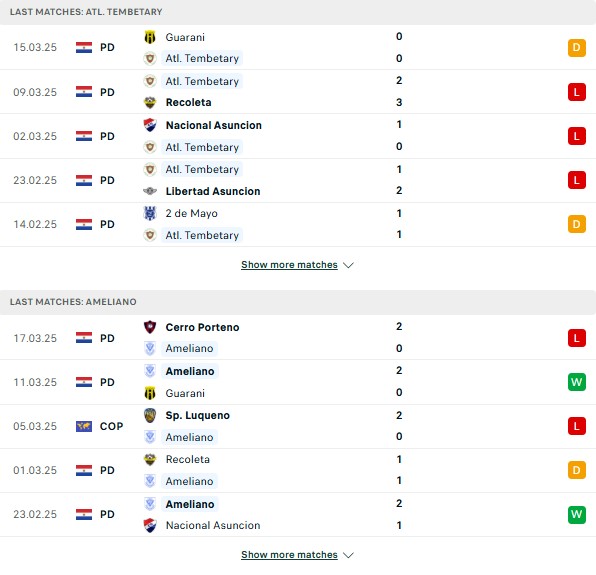The height and width of the screenshot is (575, 596).
Task: Click the chevron beside the Ameliano Show more matches link
Action: tap(348, 555)
